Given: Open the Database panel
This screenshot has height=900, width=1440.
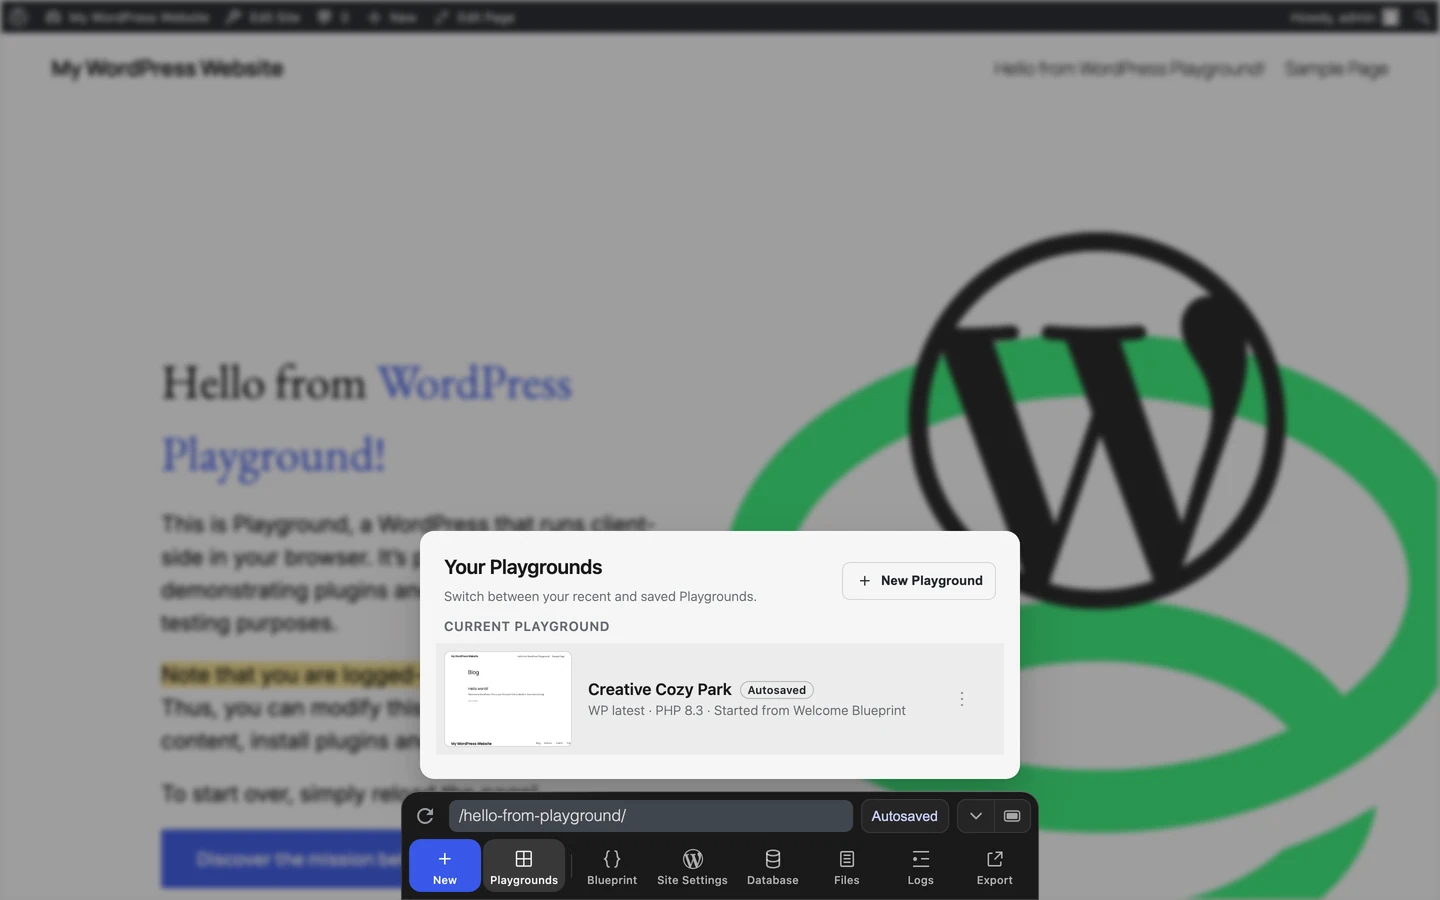Looking at the screenshot, I should [773, 866].
